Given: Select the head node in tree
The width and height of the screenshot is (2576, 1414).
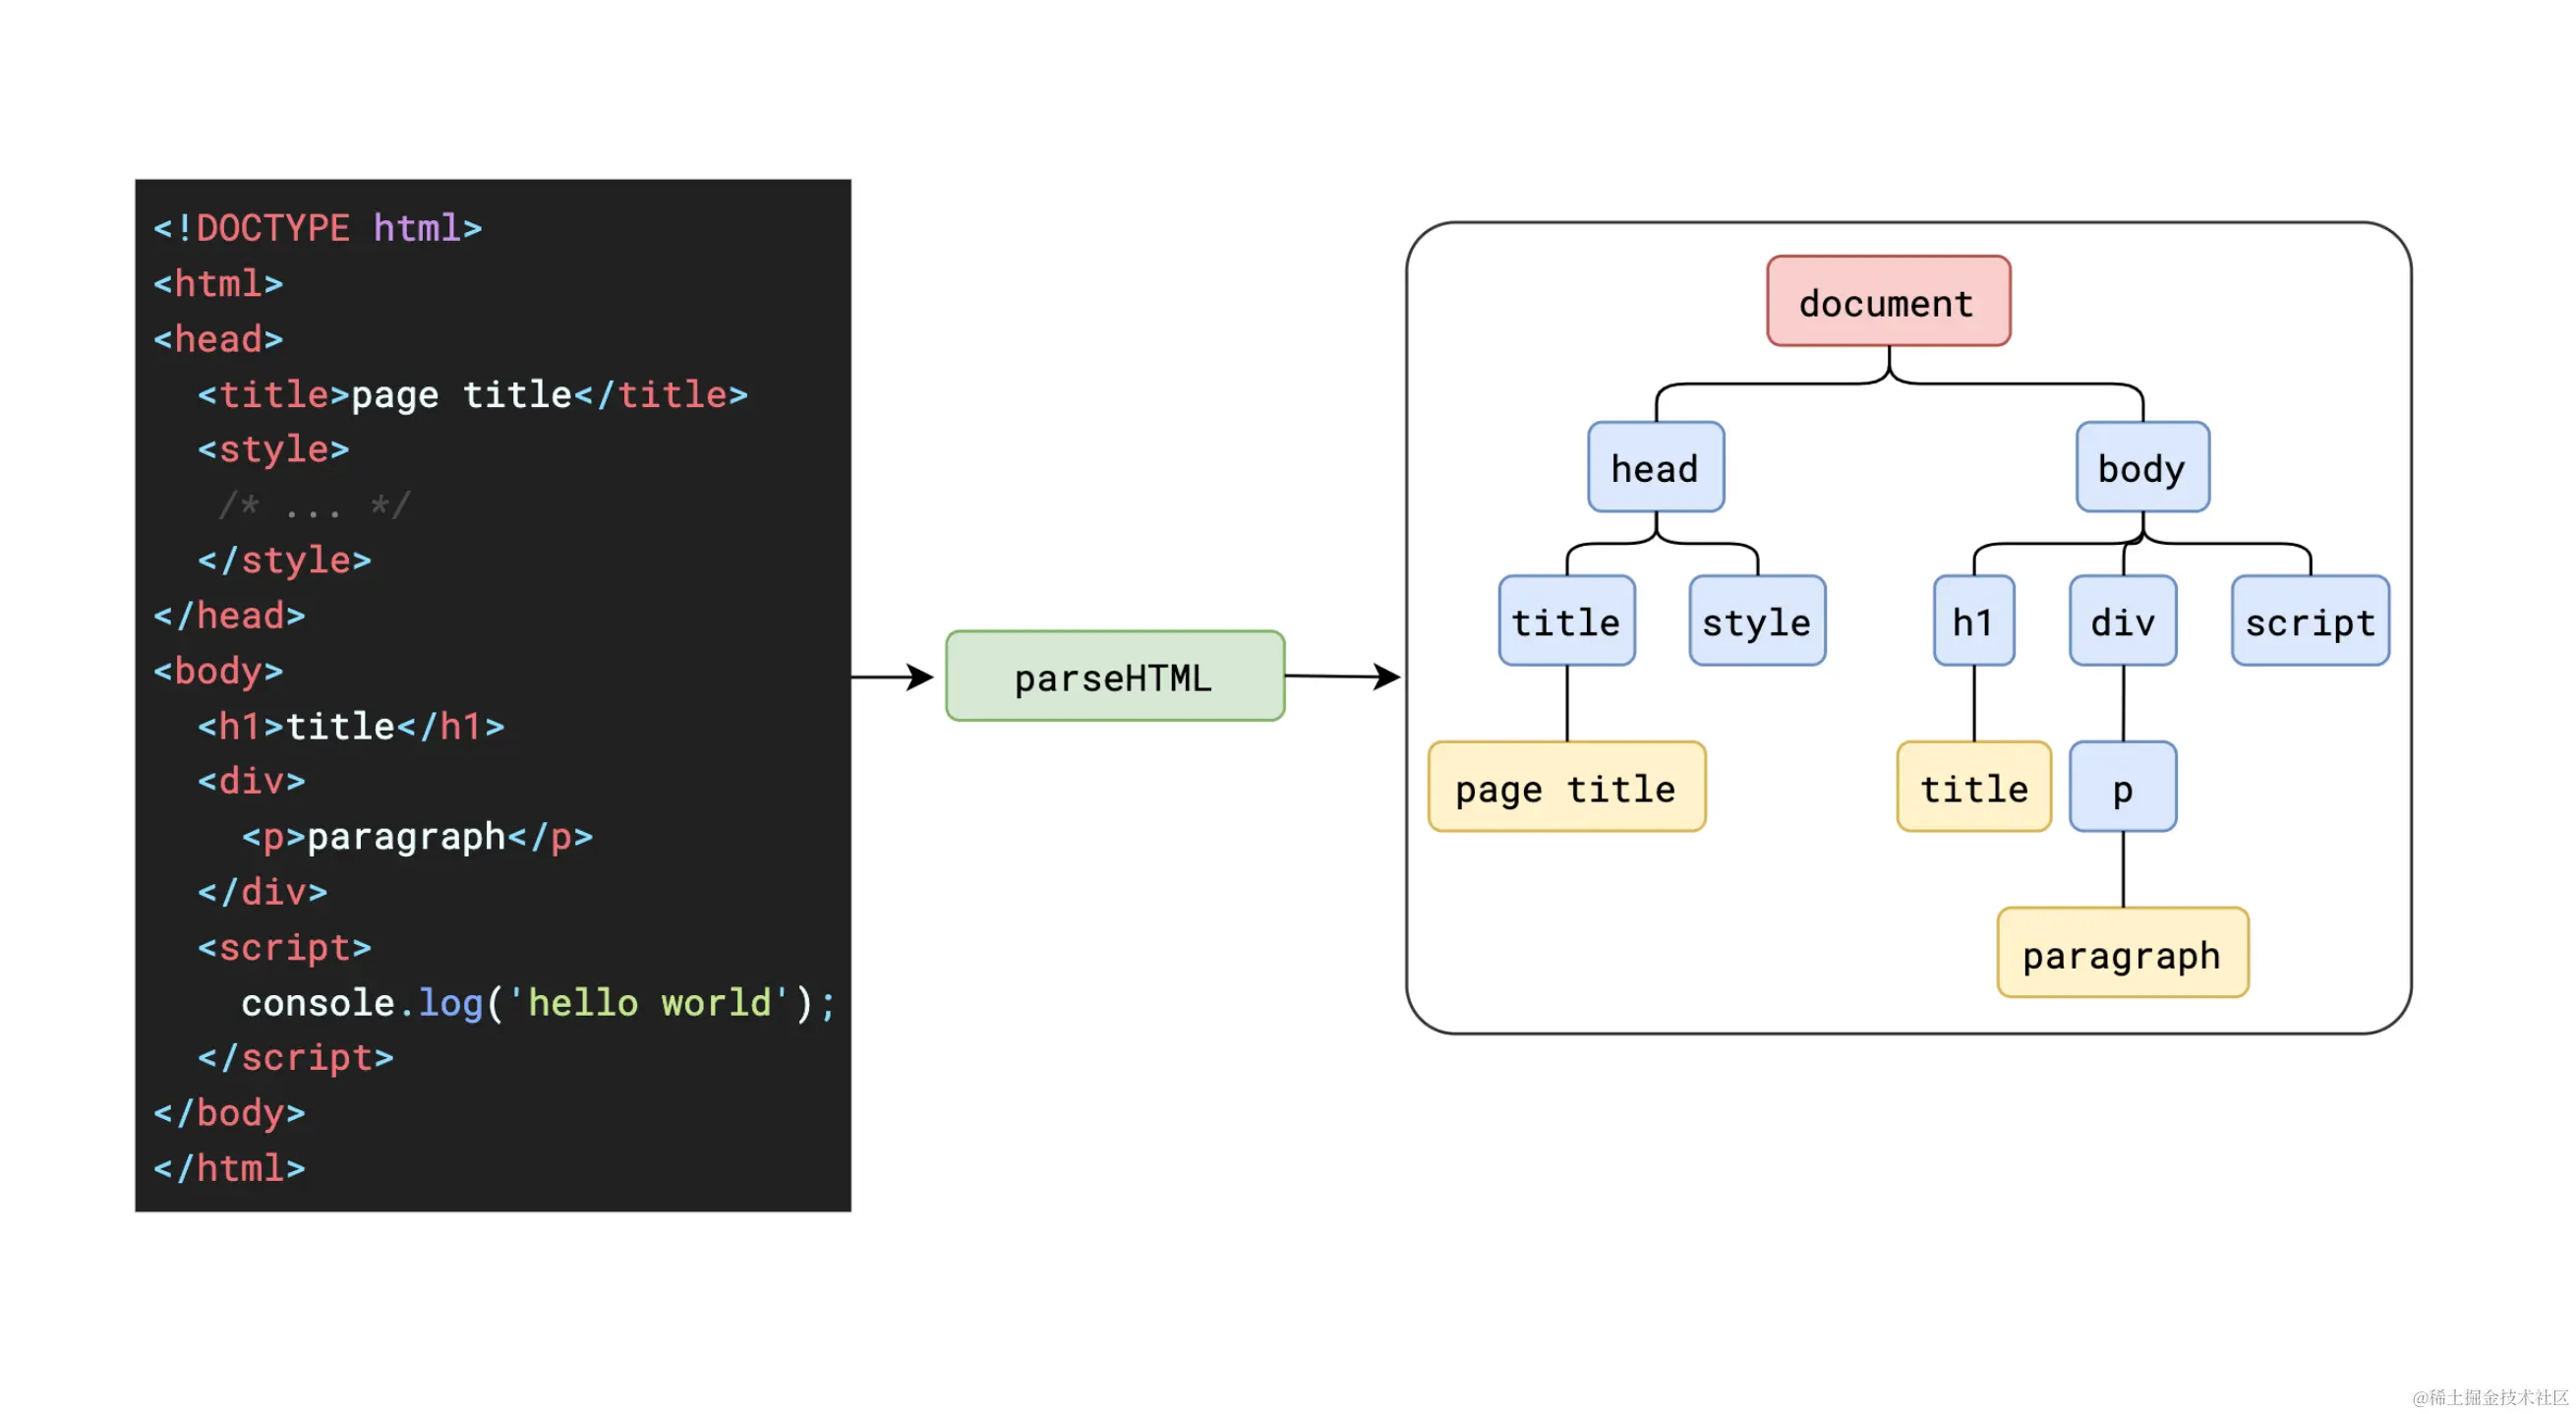Looking at the screenshot, I should tap(1655, 467).
